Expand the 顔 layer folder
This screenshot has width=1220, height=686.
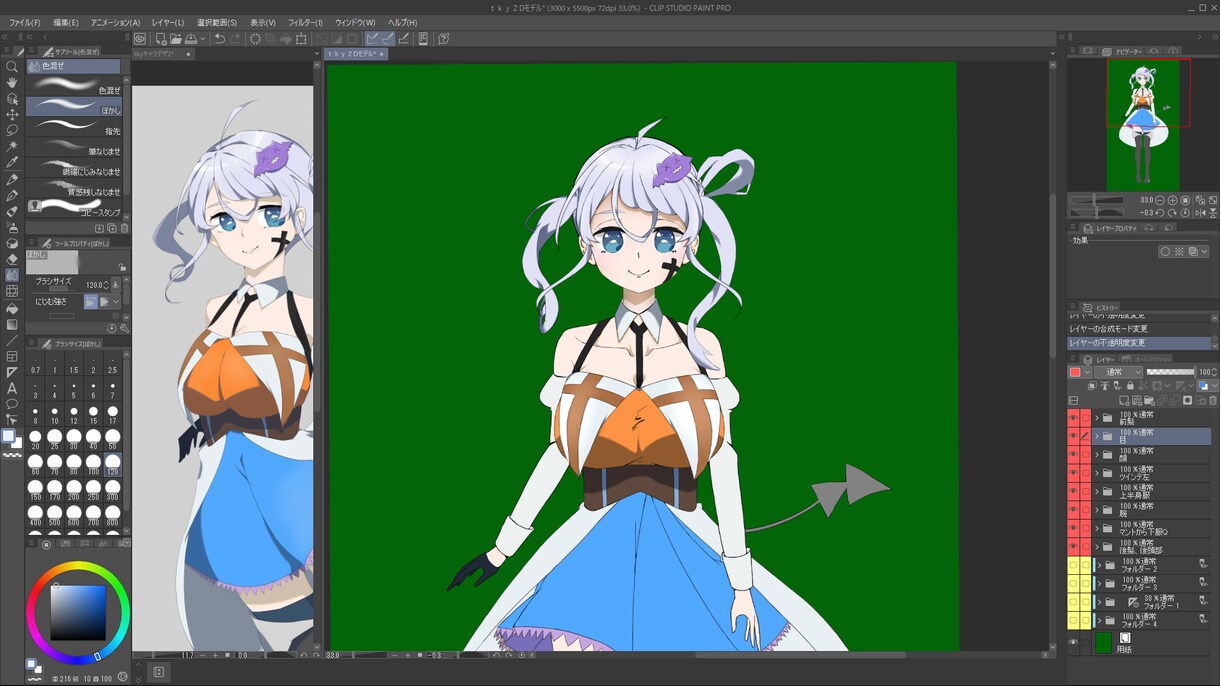(x=1097, y=455)
